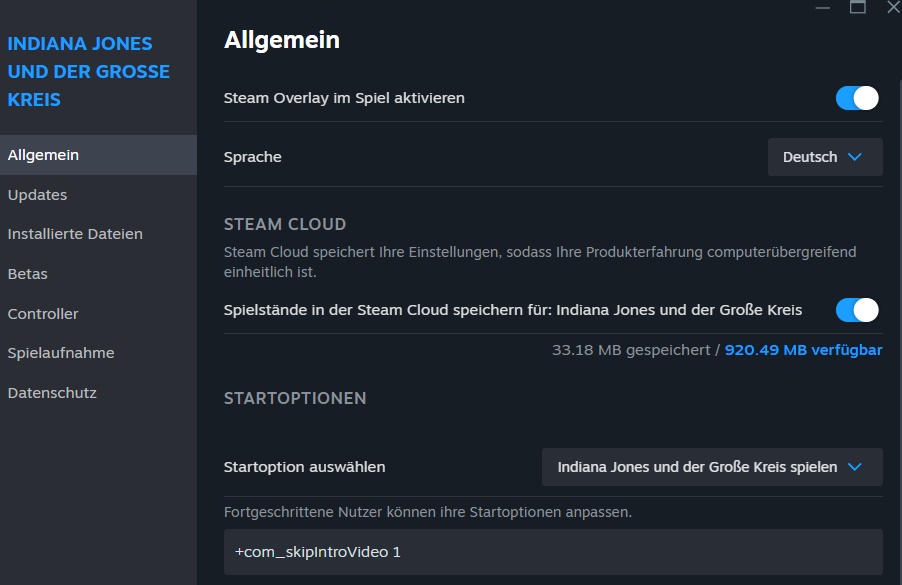Minimize the properties window

823,7
